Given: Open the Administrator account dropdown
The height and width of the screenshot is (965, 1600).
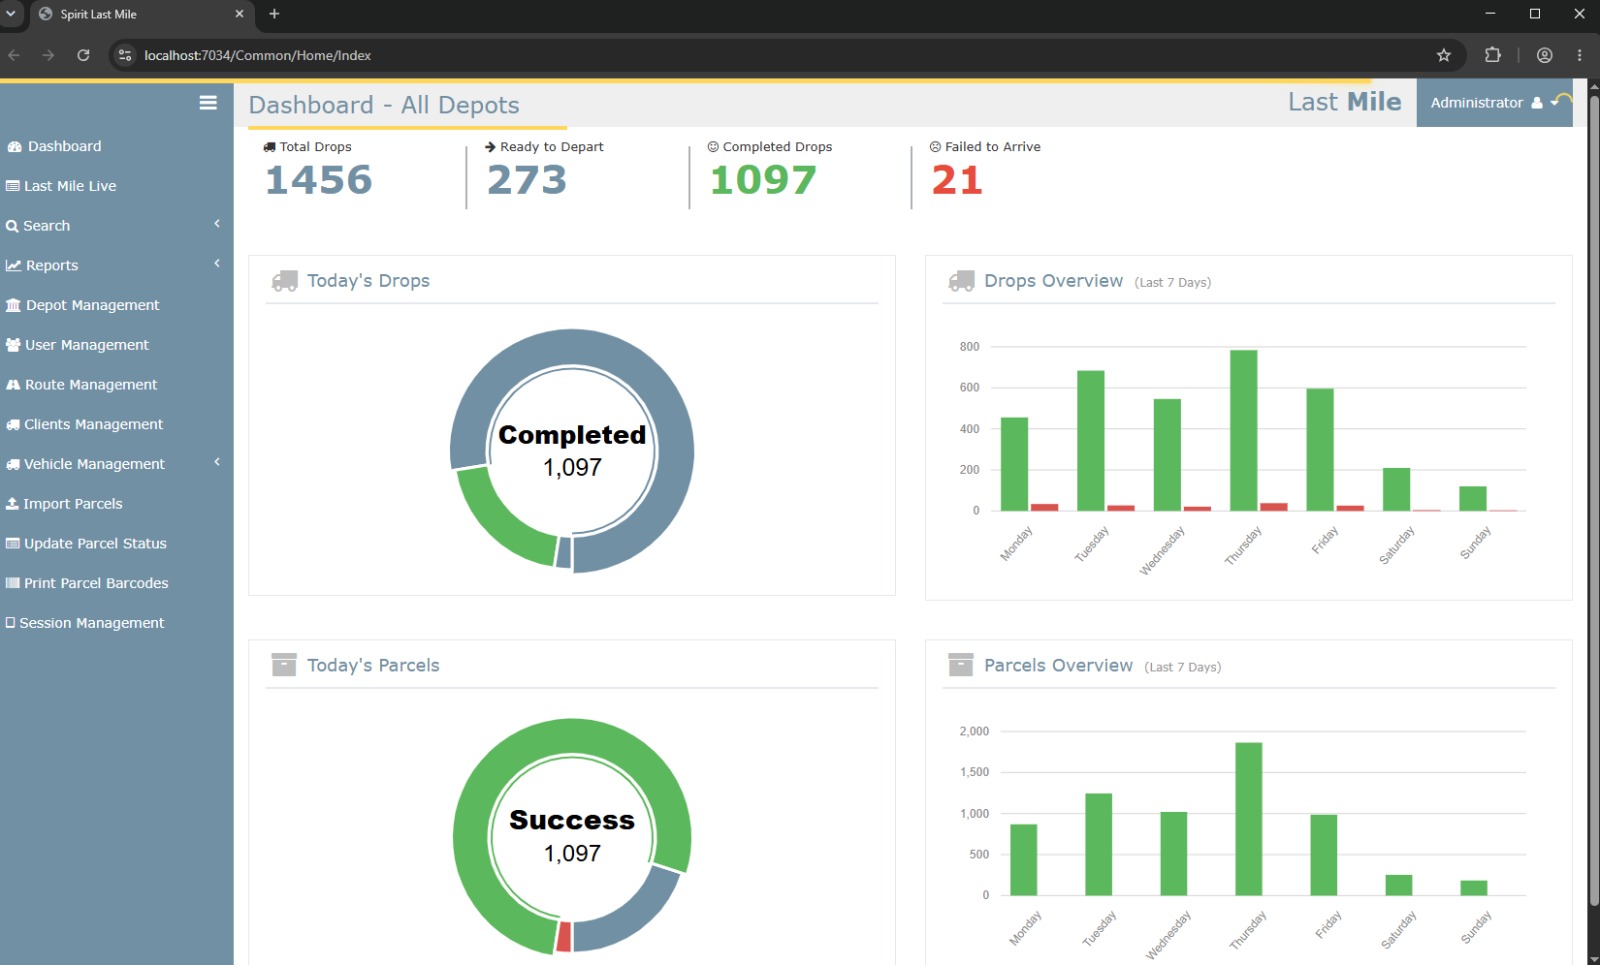Looking at the screenshot, I should [1494, 103].
